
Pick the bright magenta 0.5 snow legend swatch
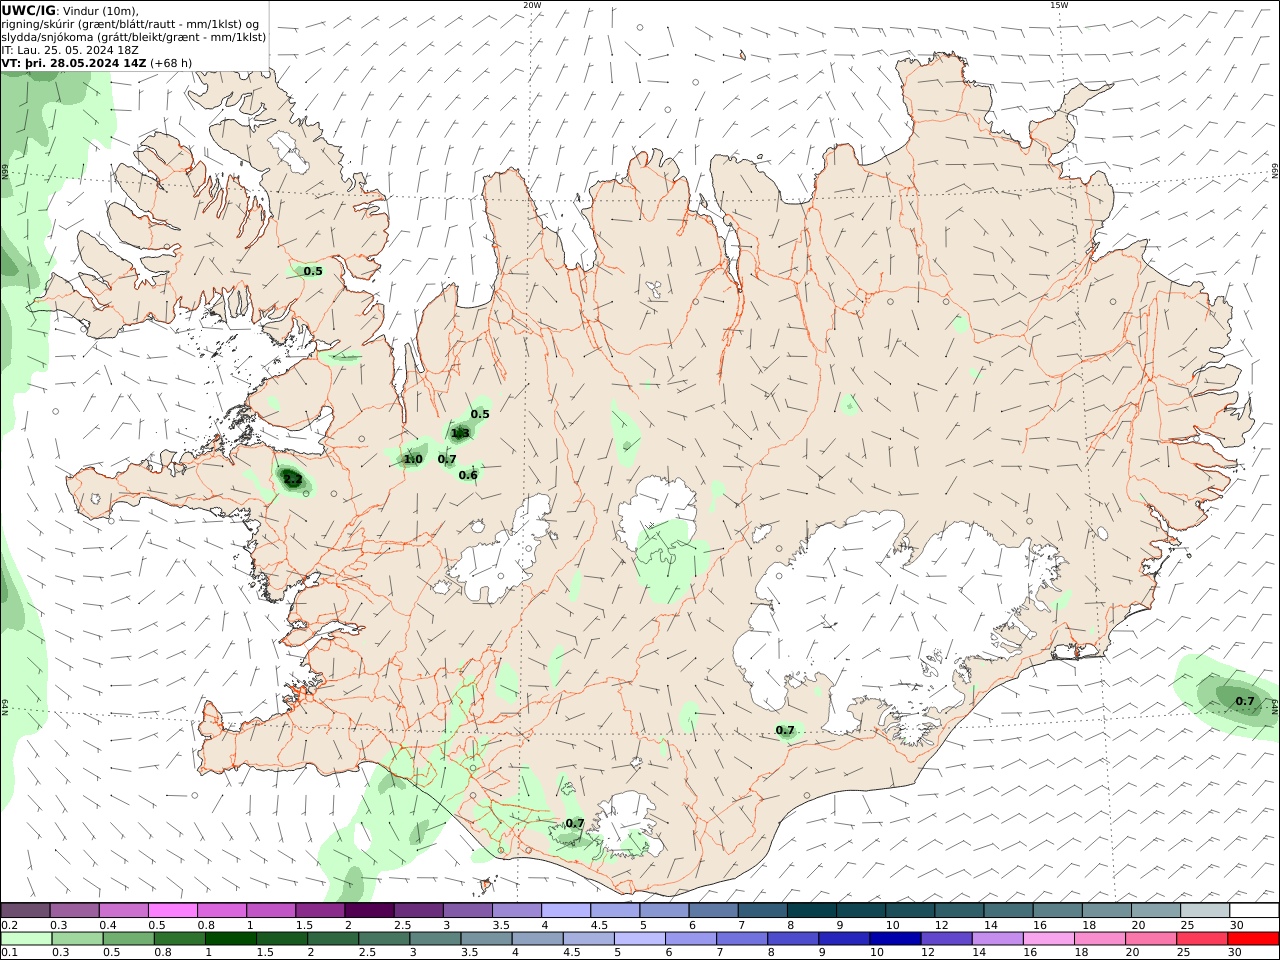(172, 910)
